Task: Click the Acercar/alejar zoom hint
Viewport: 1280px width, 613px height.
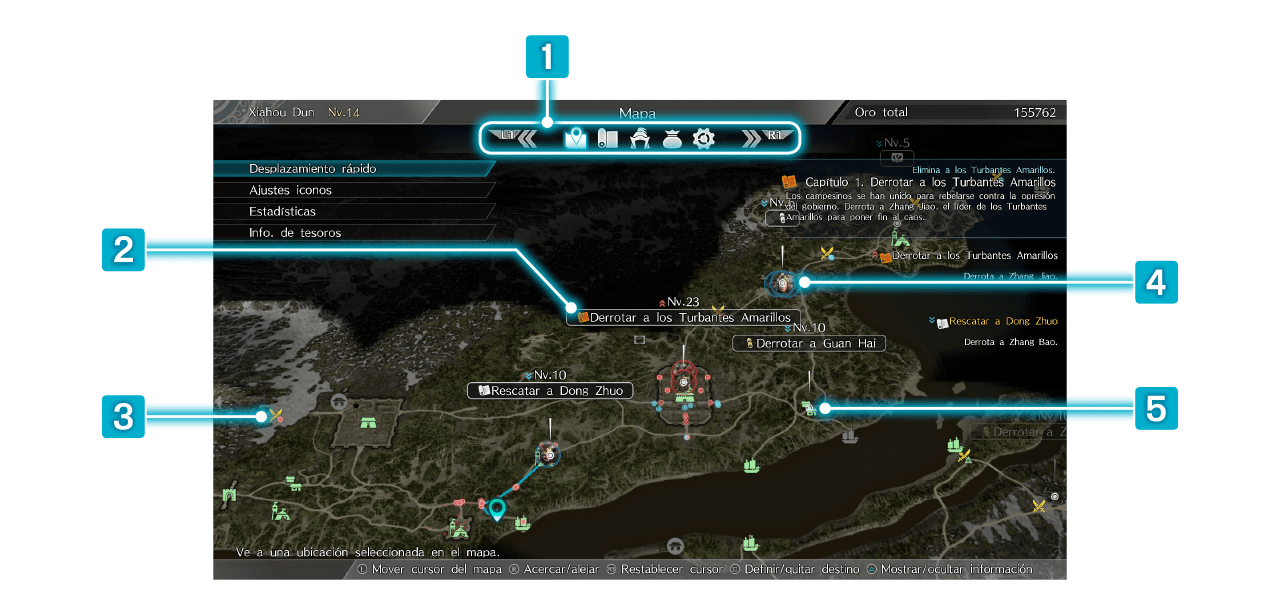Action: pos(555,569)
